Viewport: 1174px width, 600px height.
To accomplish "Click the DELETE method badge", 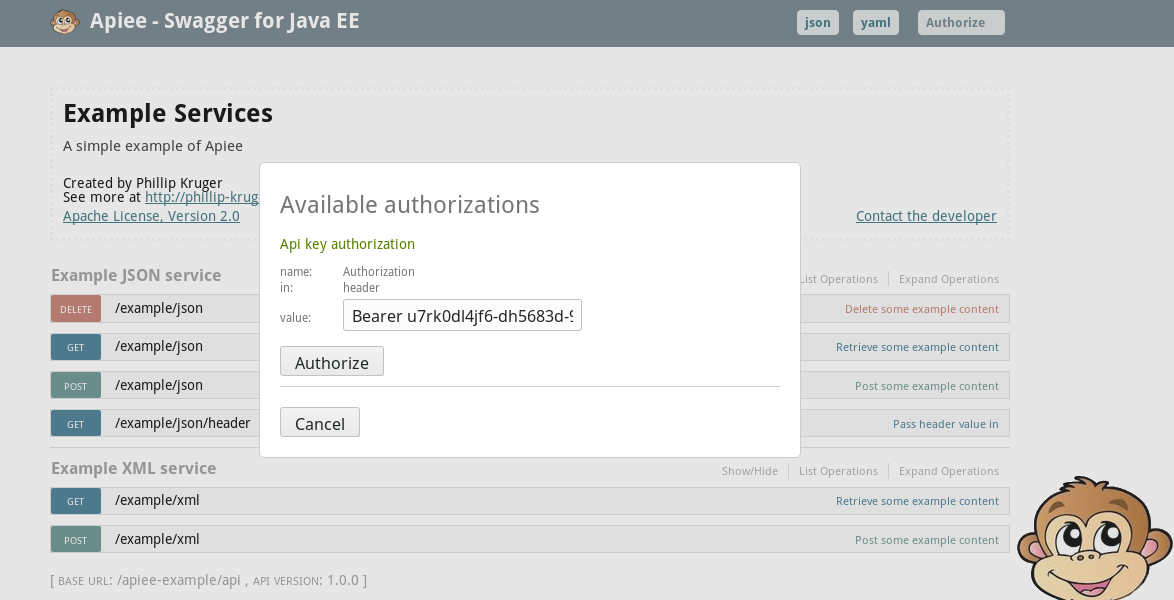I will (x=76, y=309).
